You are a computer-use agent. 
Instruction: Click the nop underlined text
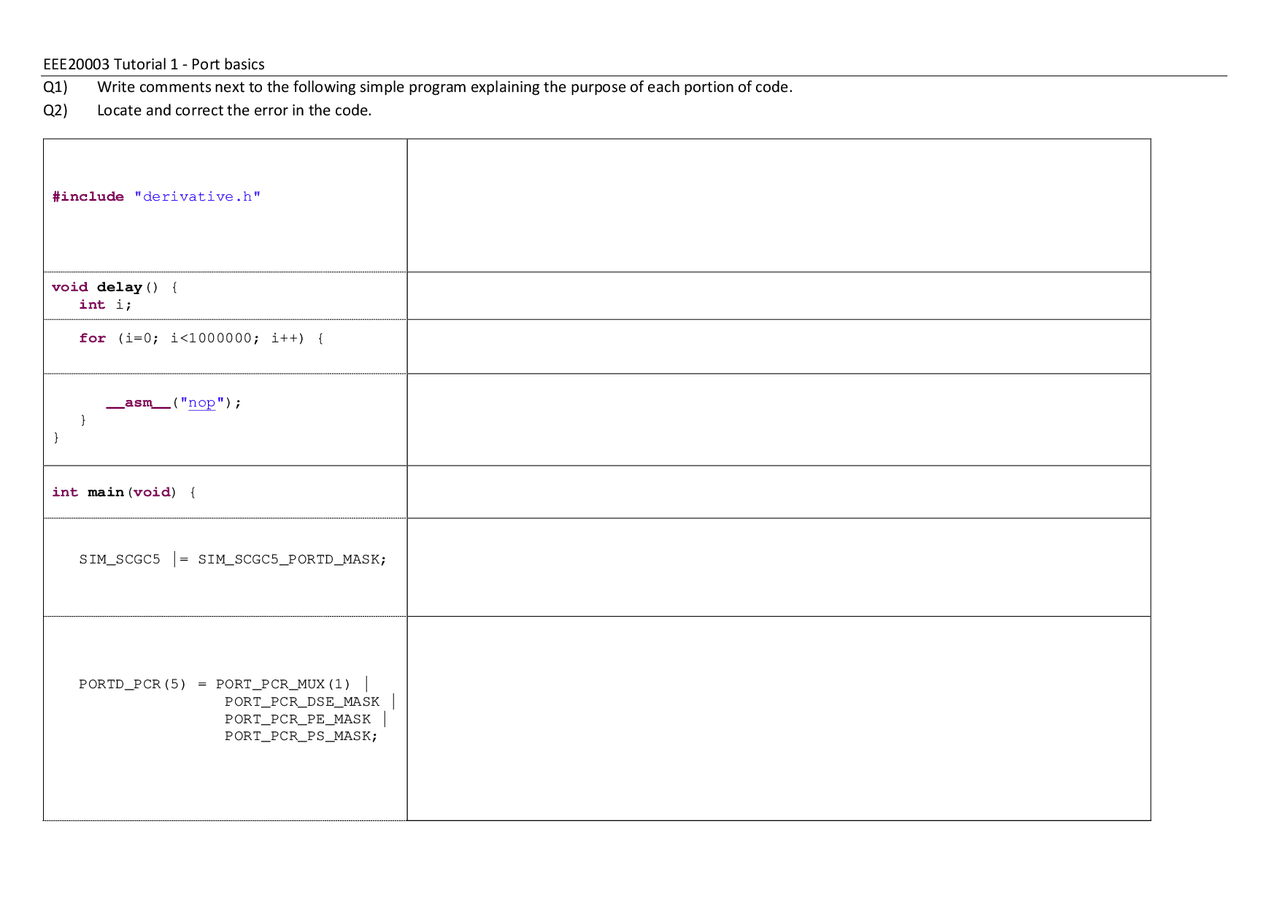[201, 402]
